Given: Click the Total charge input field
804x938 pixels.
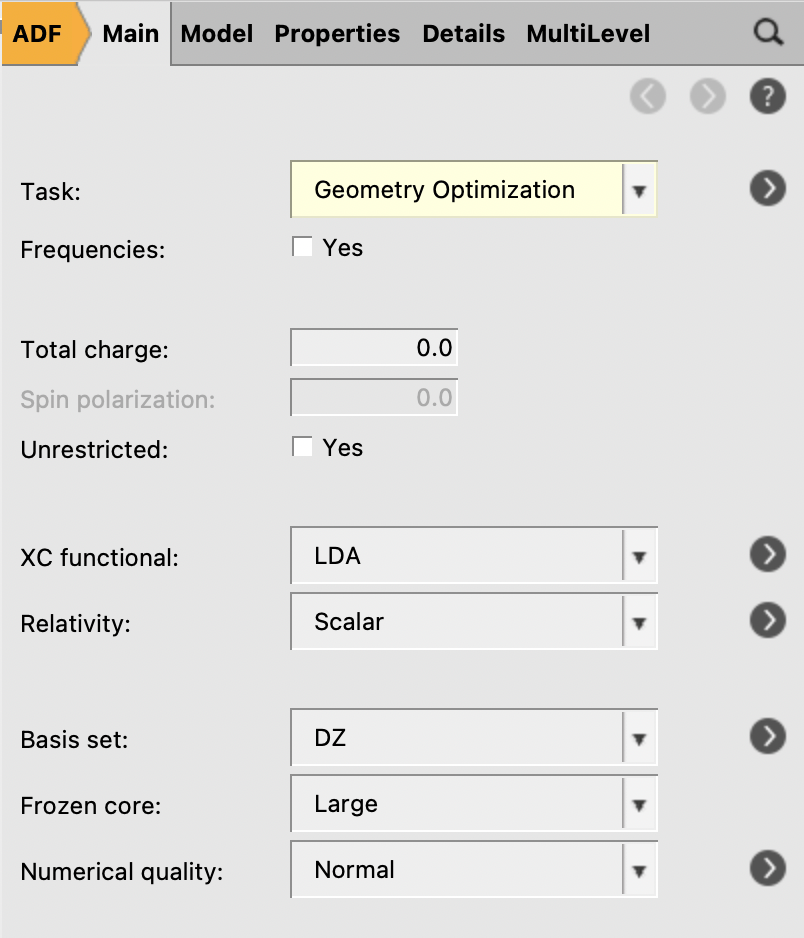Looking at the screenshot, I should [x=375, y=349].
